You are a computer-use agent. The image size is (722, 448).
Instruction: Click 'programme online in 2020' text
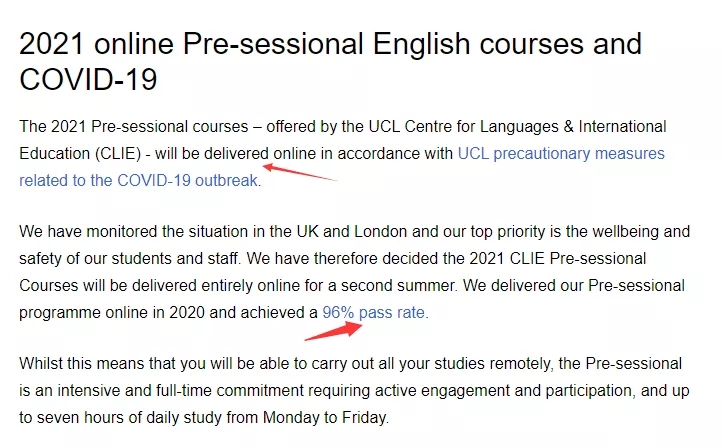[112, 313]
